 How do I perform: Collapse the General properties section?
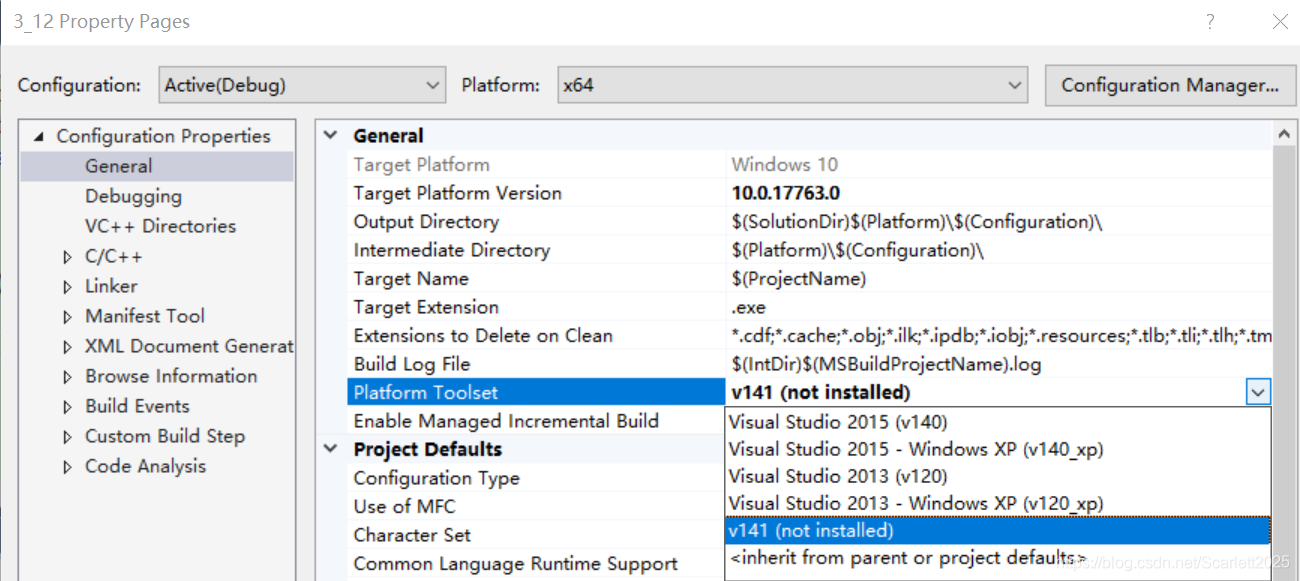tap(330, 134)
